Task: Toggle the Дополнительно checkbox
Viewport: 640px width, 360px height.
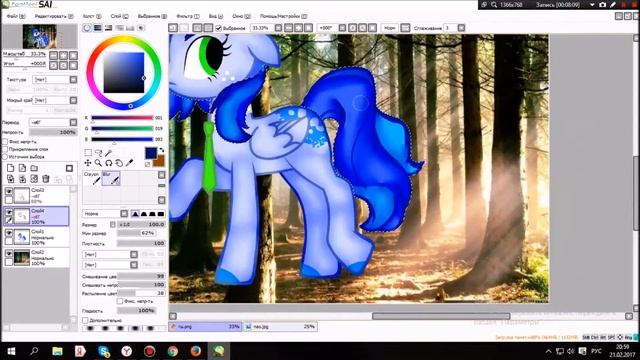Action: pos(85,320)
